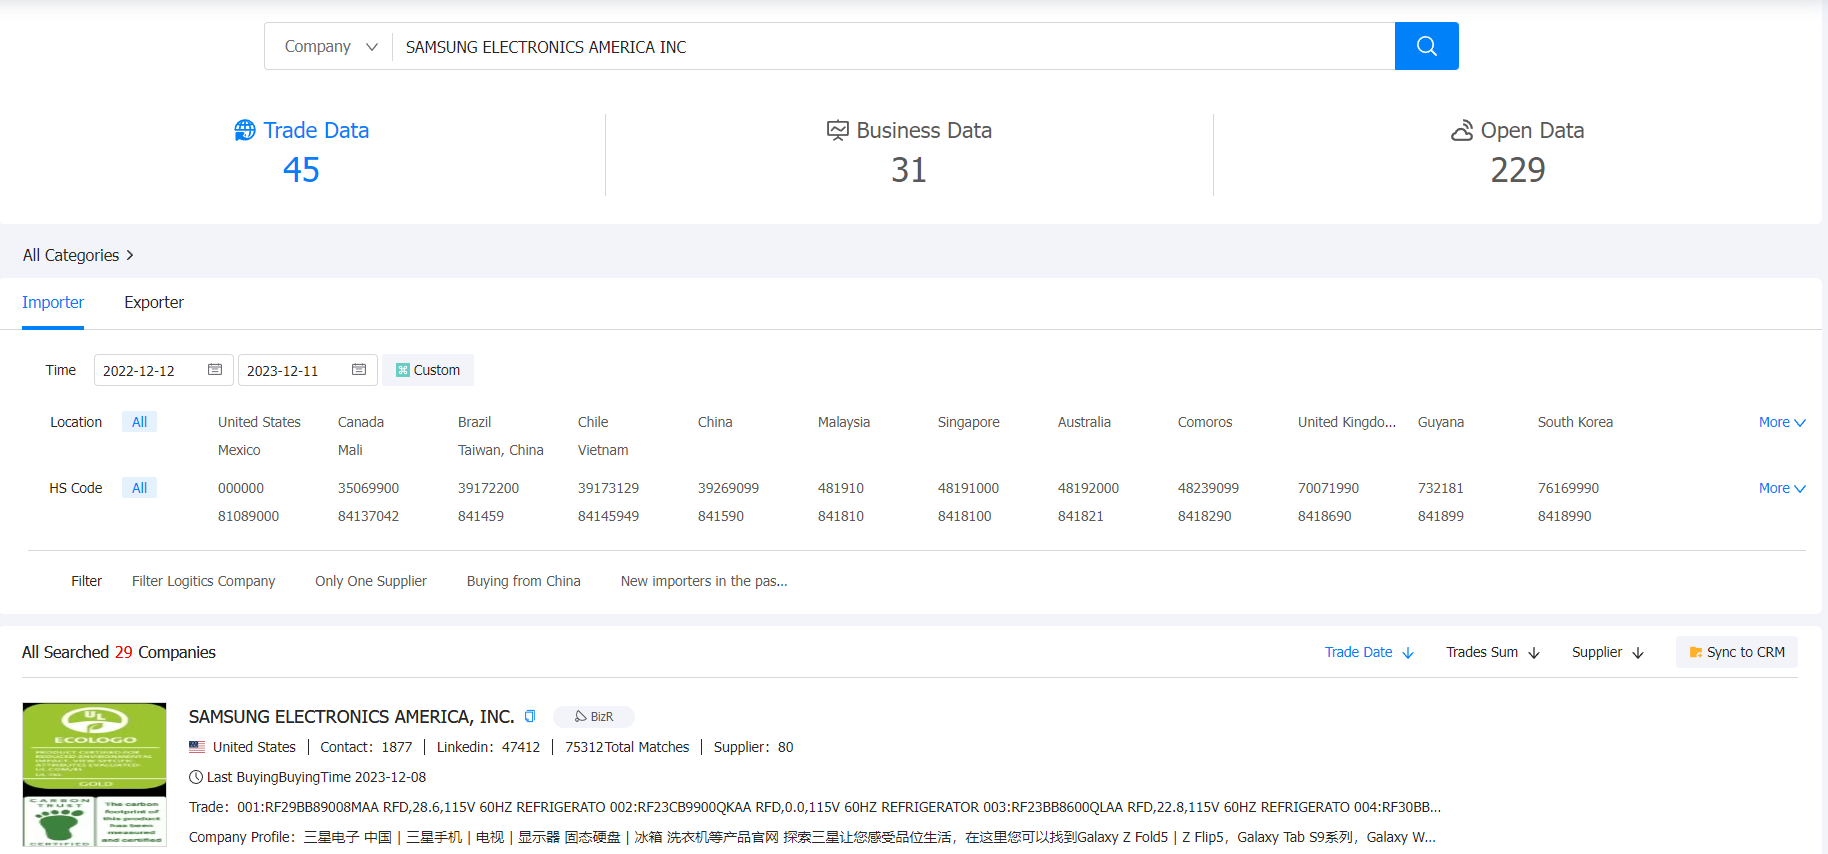
Task: Sort results by Trade Date
Action: [x=1369, y=652]
